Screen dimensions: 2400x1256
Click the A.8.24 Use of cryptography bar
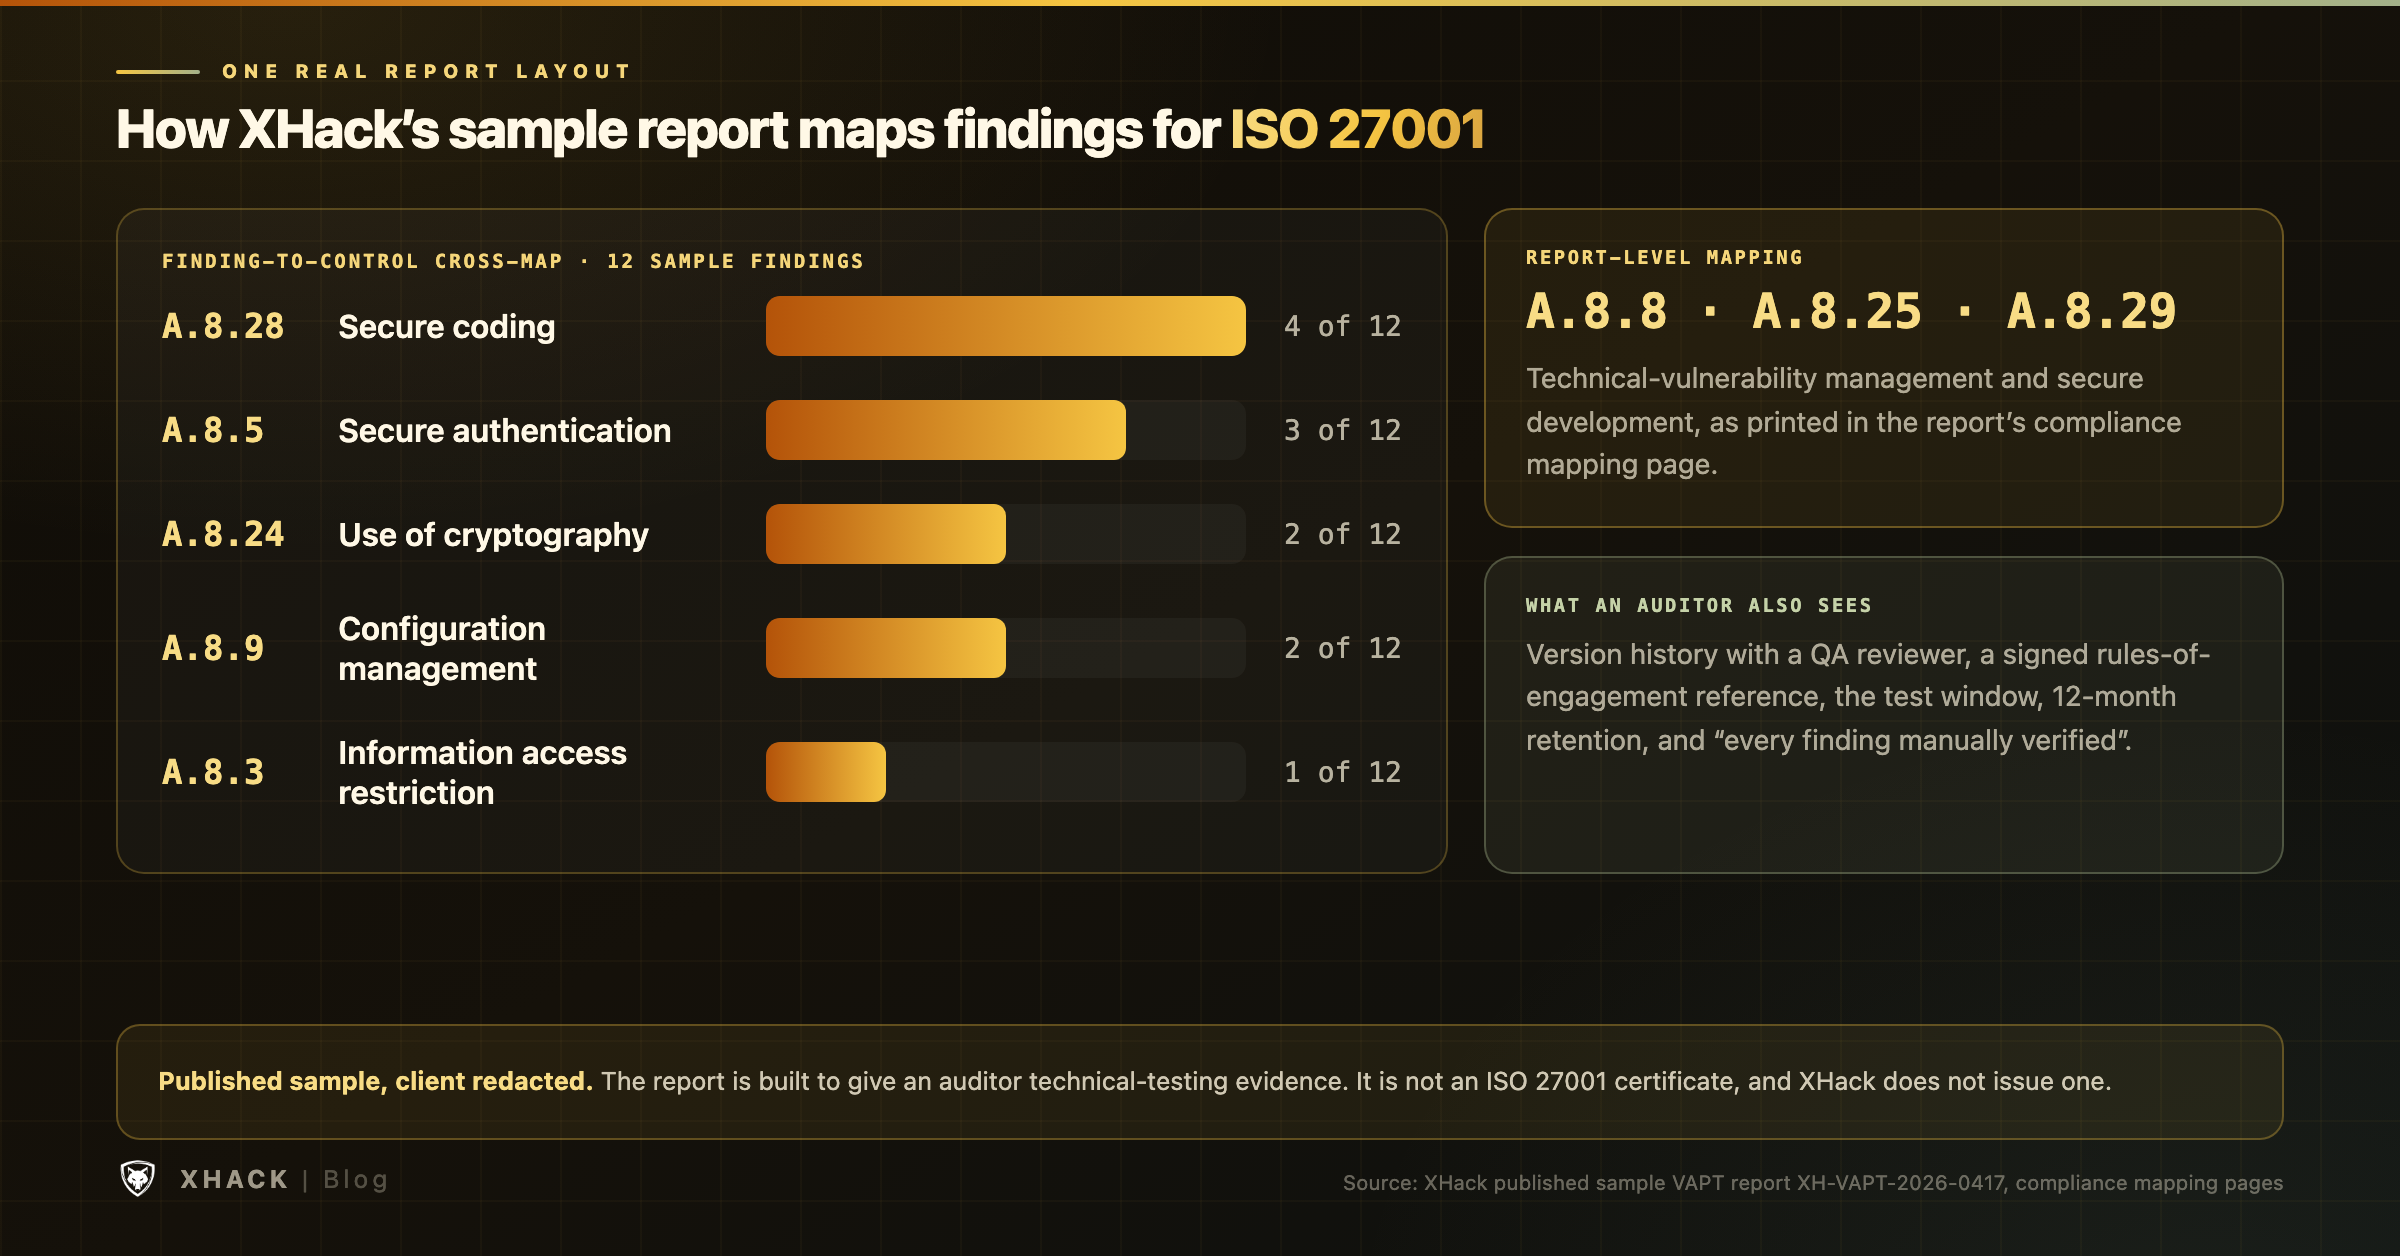click(x=1005, y=534)
